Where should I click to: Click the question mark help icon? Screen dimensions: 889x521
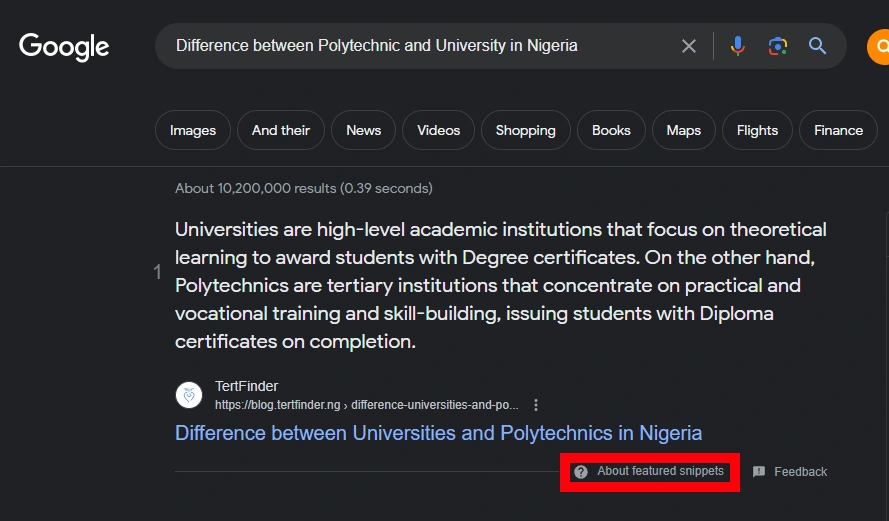click(581, 472)
